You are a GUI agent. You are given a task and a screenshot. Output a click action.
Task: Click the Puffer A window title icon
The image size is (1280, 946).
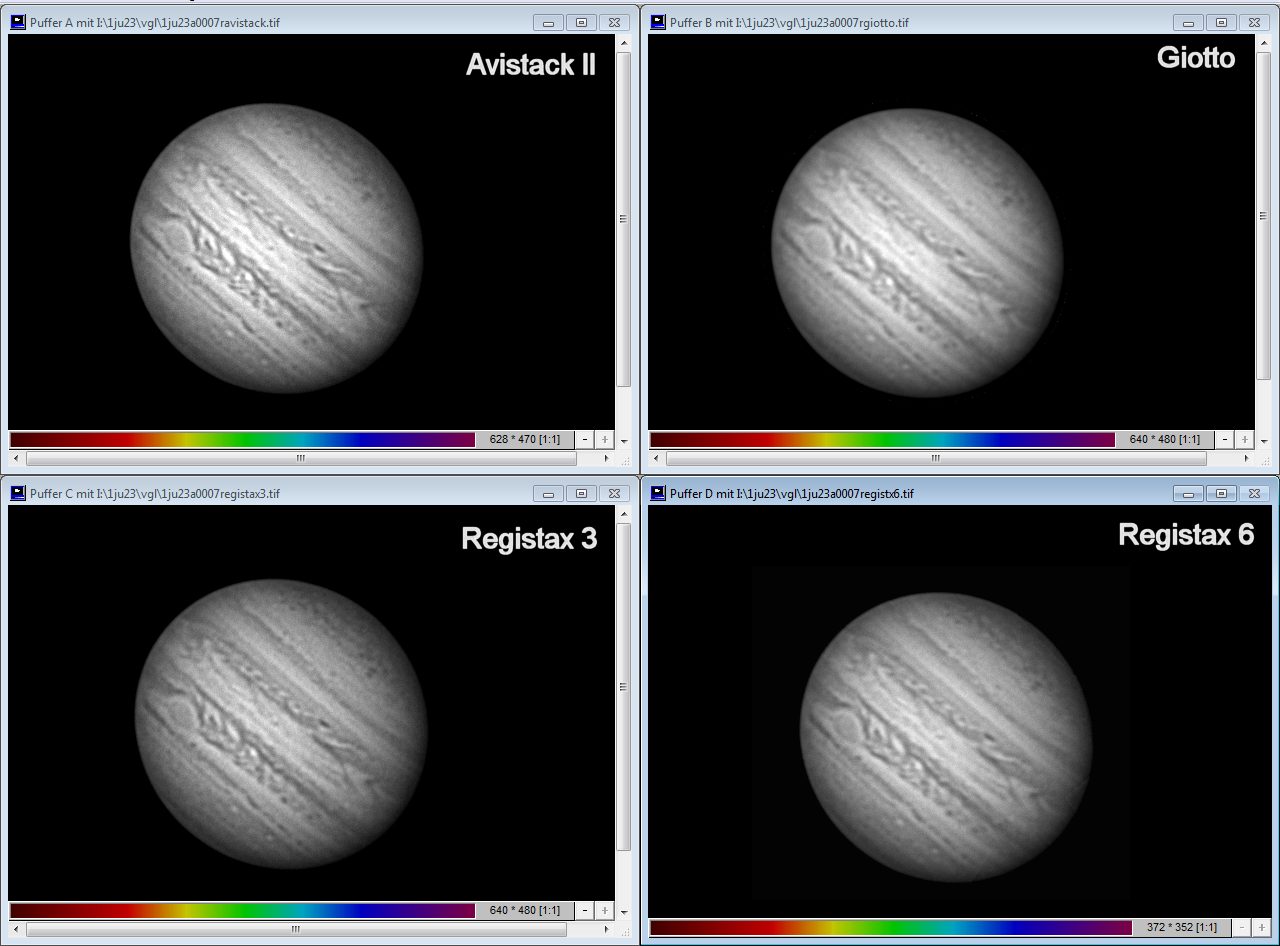(x=17, y=22)
